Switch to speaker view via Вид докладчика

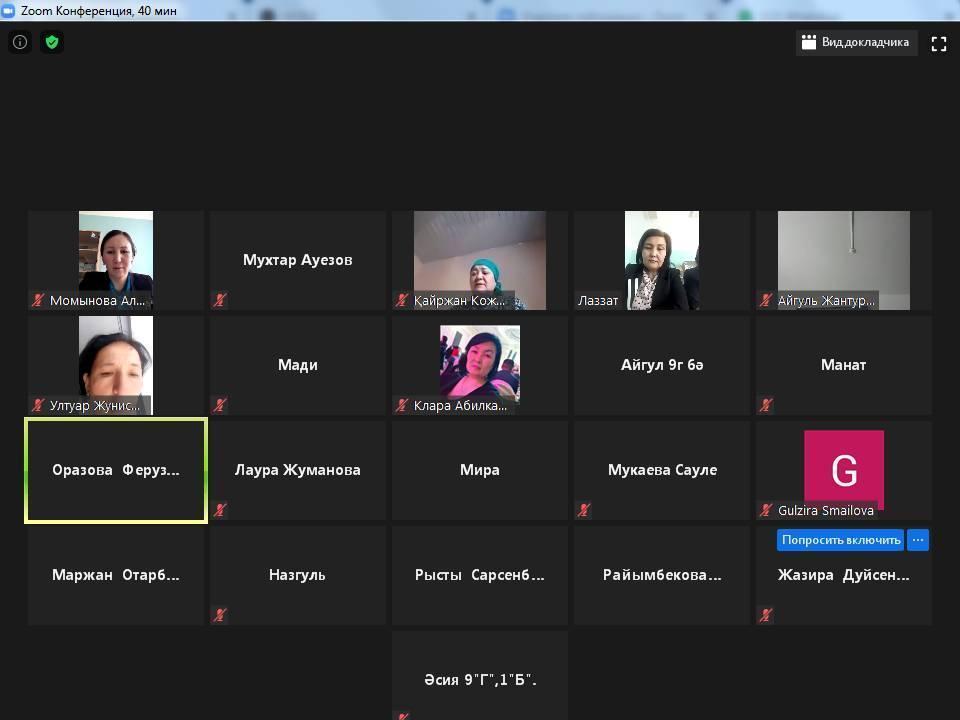tap(856, 42)
